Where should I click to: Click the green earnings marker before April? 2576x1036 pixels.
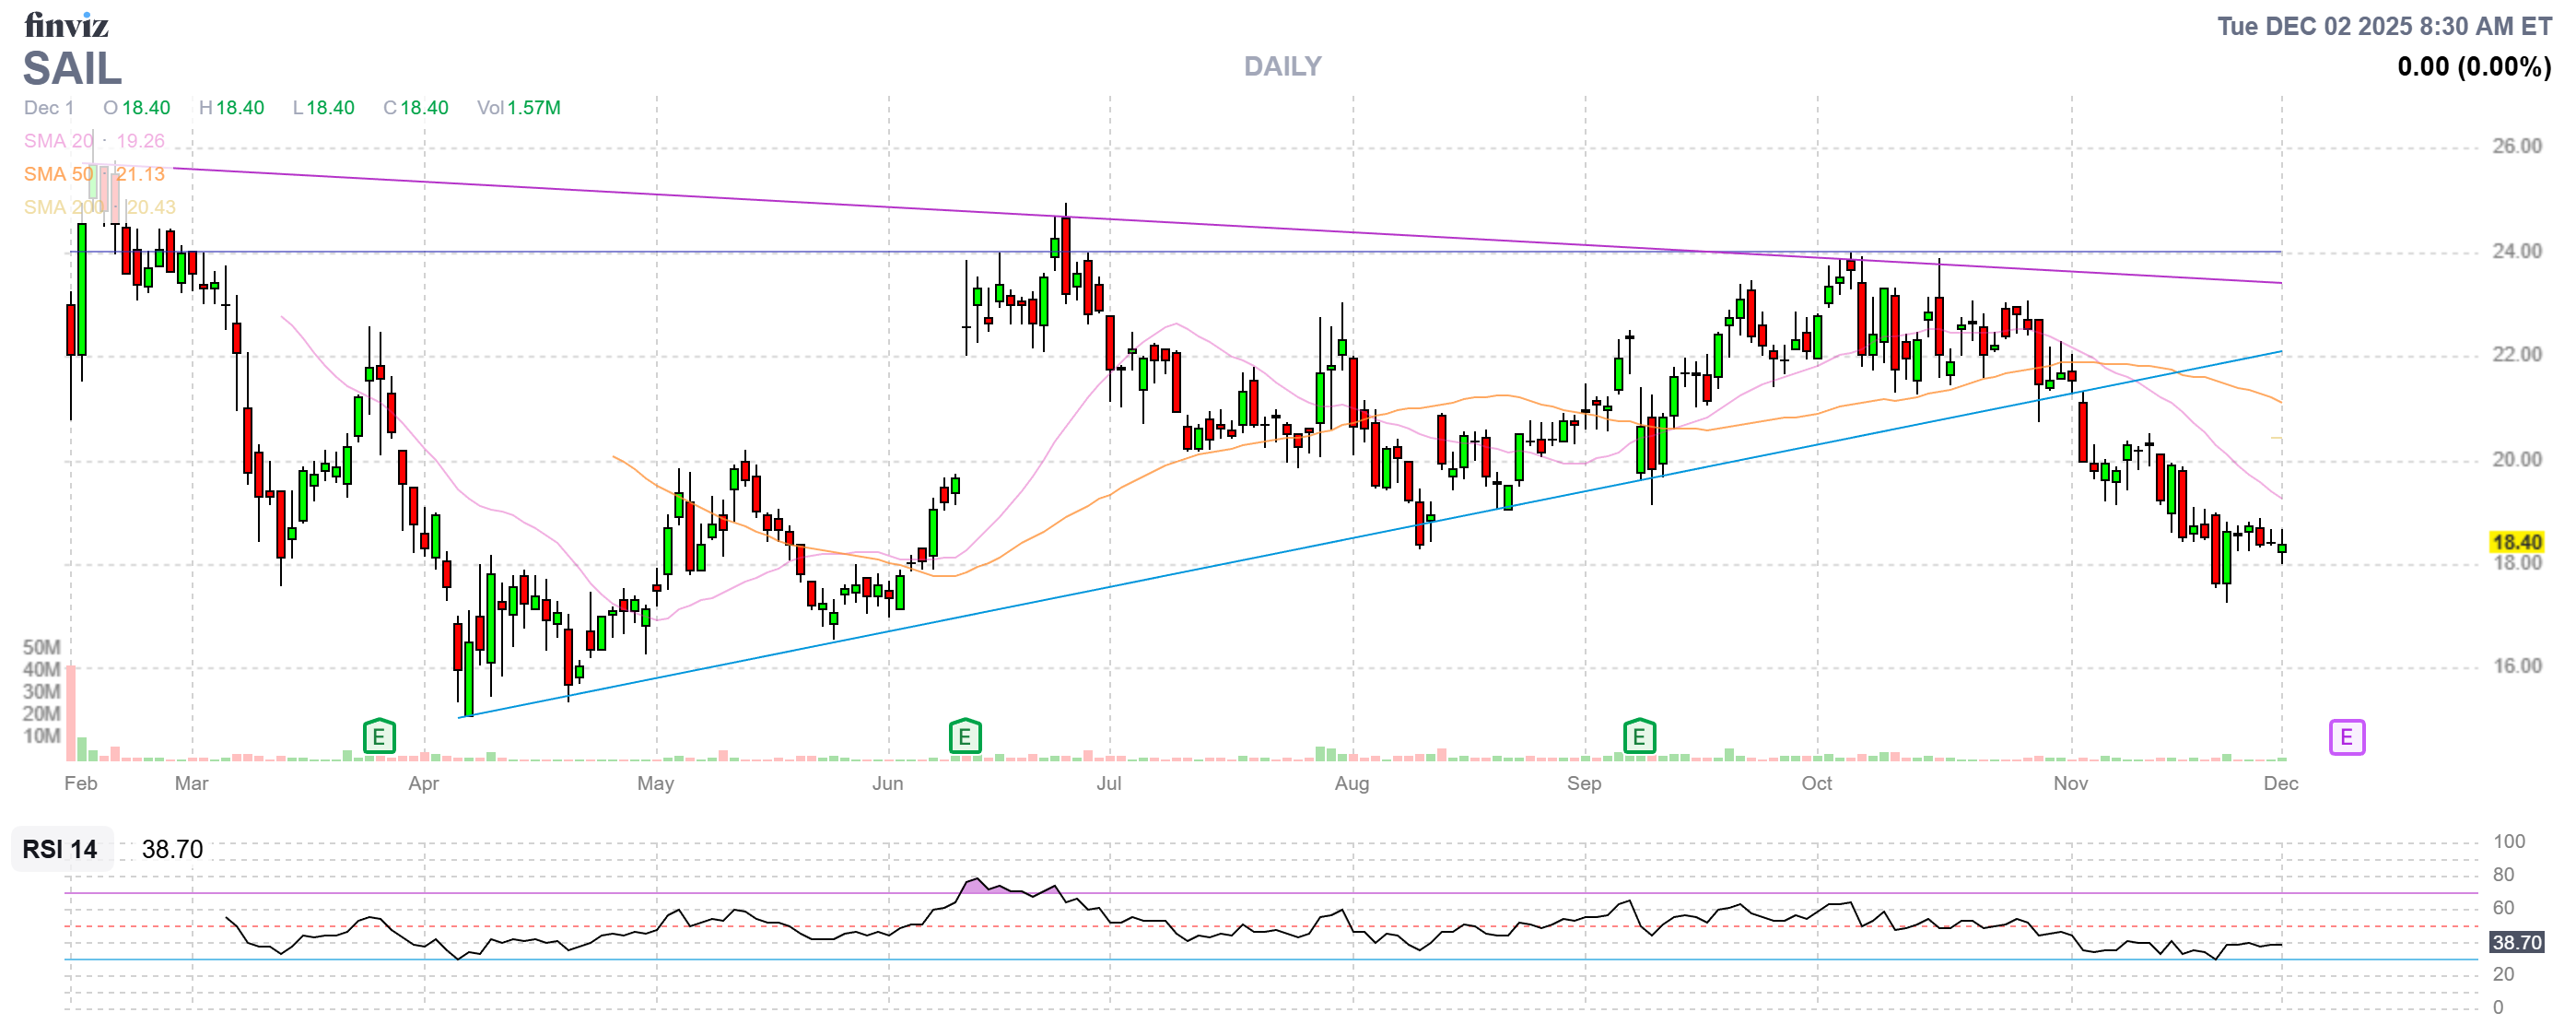(379, 738)
